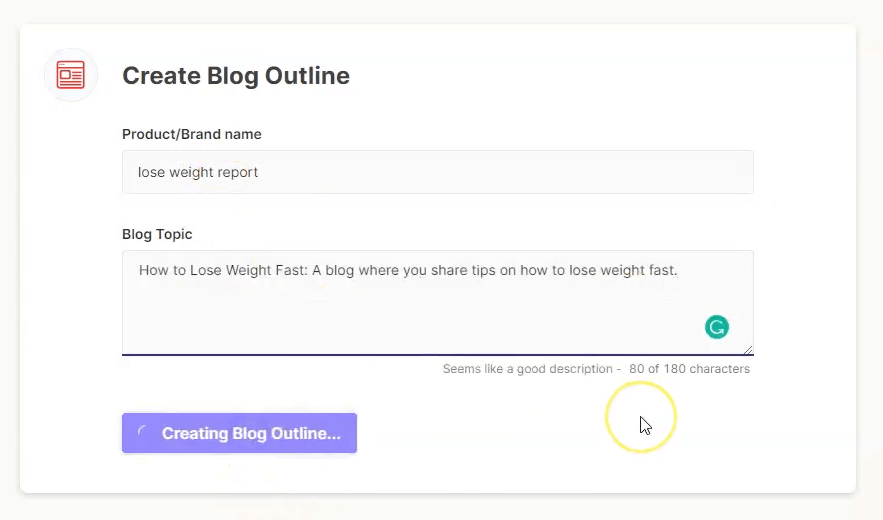The height and width of the screenshot is (520, 883).
Task: Click the red blog outline icon
Action: (71, 75)
